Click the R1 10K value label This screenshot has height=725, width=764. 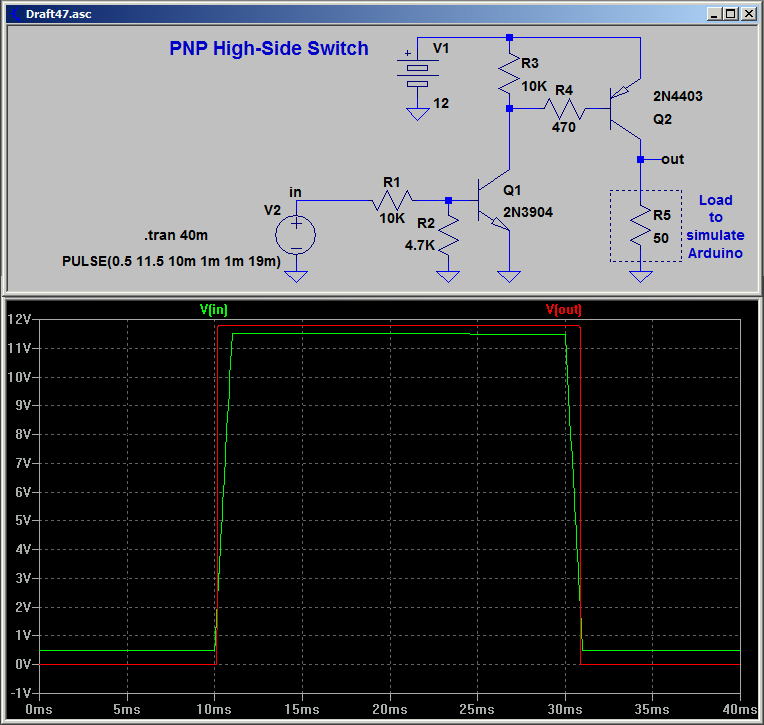(x=392, y=218)
